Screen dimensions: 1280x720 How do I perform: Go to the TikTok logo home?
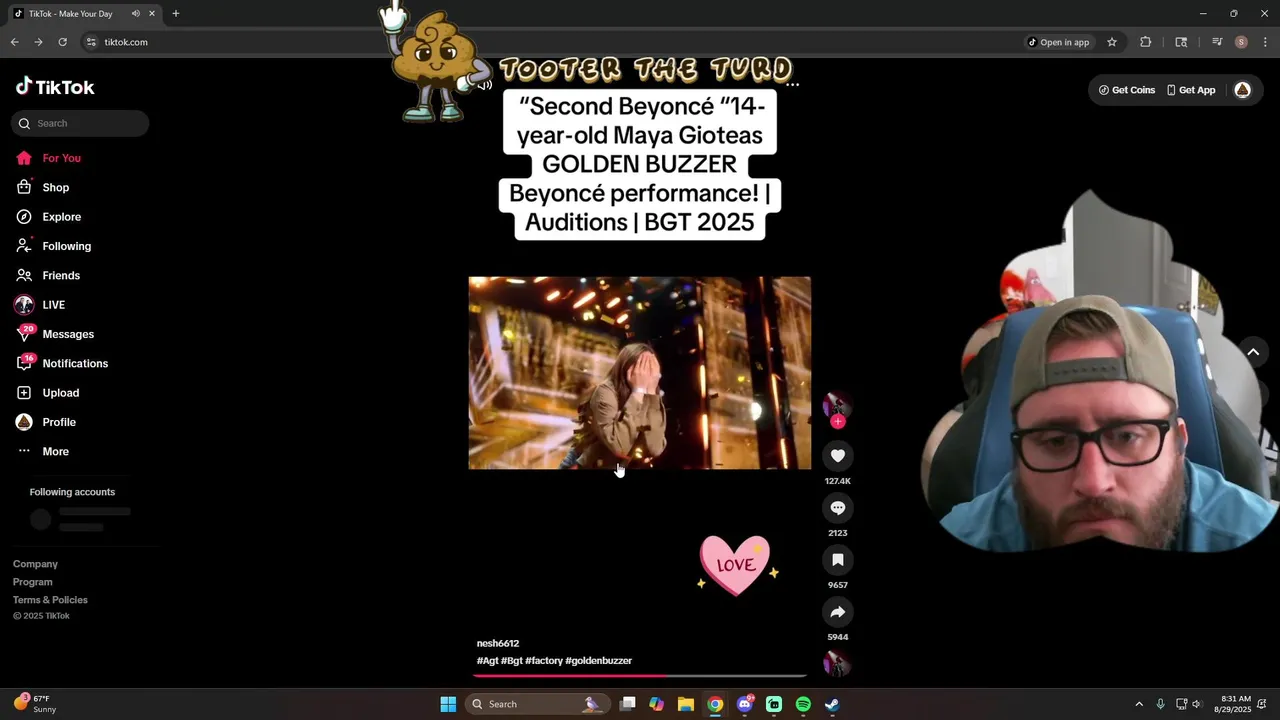tap(55, 87)
